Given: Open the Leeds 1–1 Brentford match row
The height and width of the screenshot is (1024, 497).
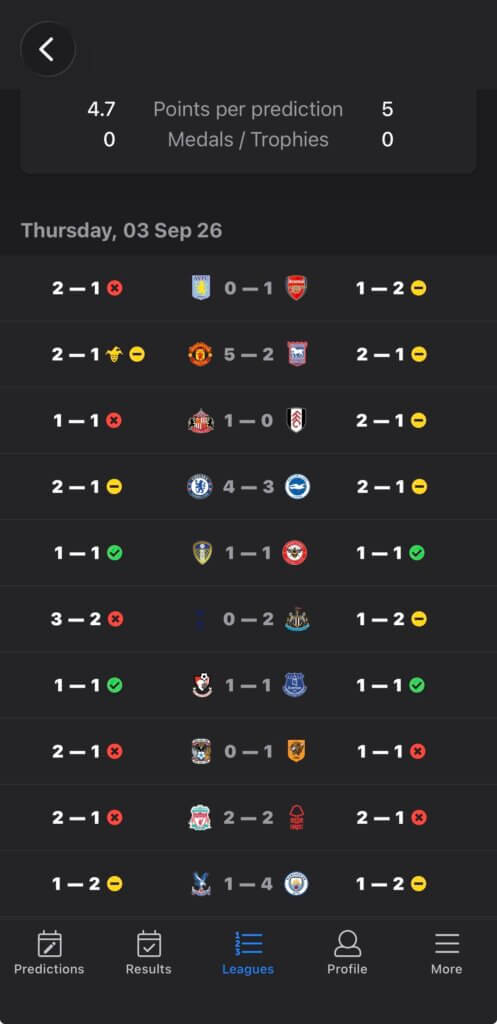Looking at the screenshot, I should [248, 553].
